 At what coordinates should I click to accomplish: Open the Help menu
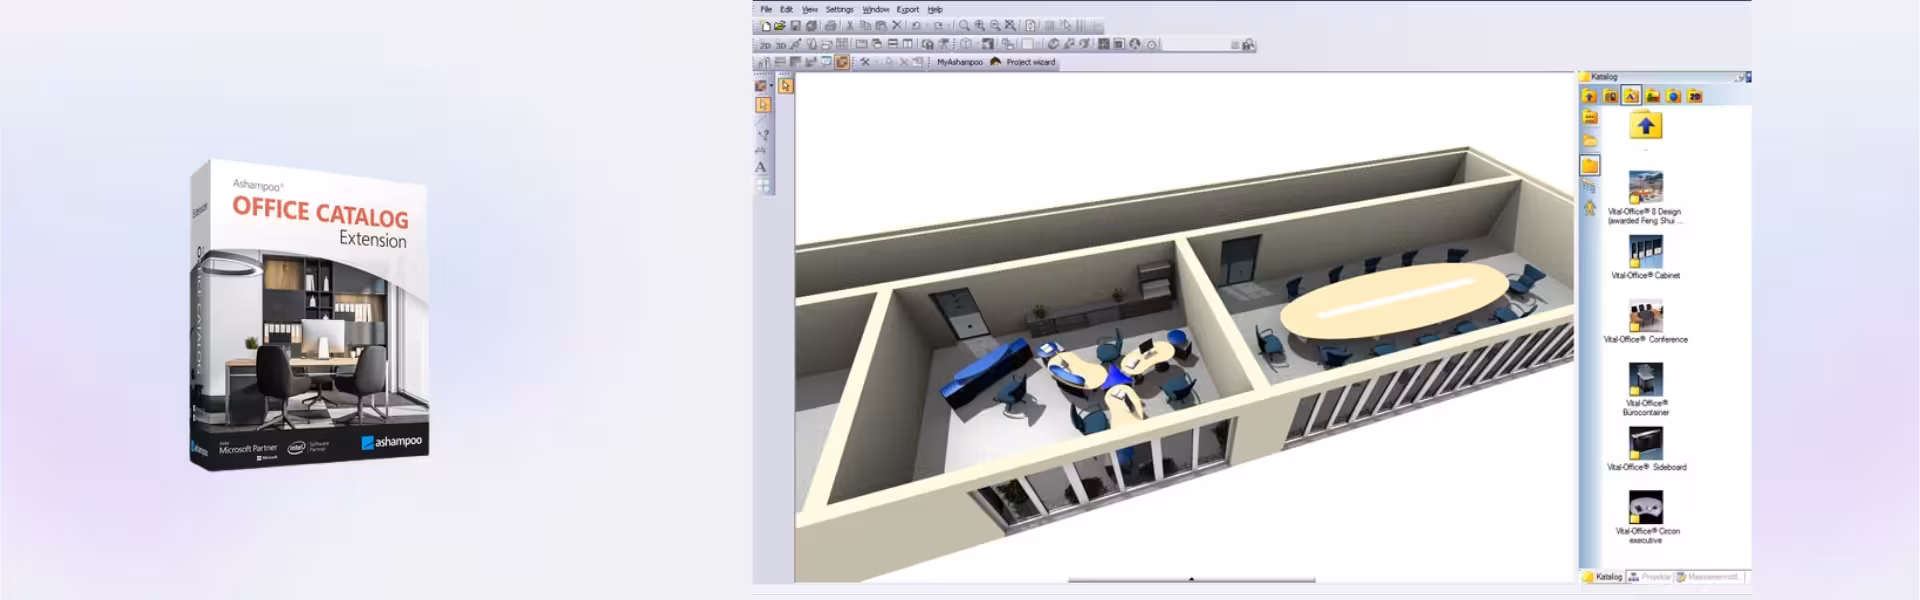point(935,9)
